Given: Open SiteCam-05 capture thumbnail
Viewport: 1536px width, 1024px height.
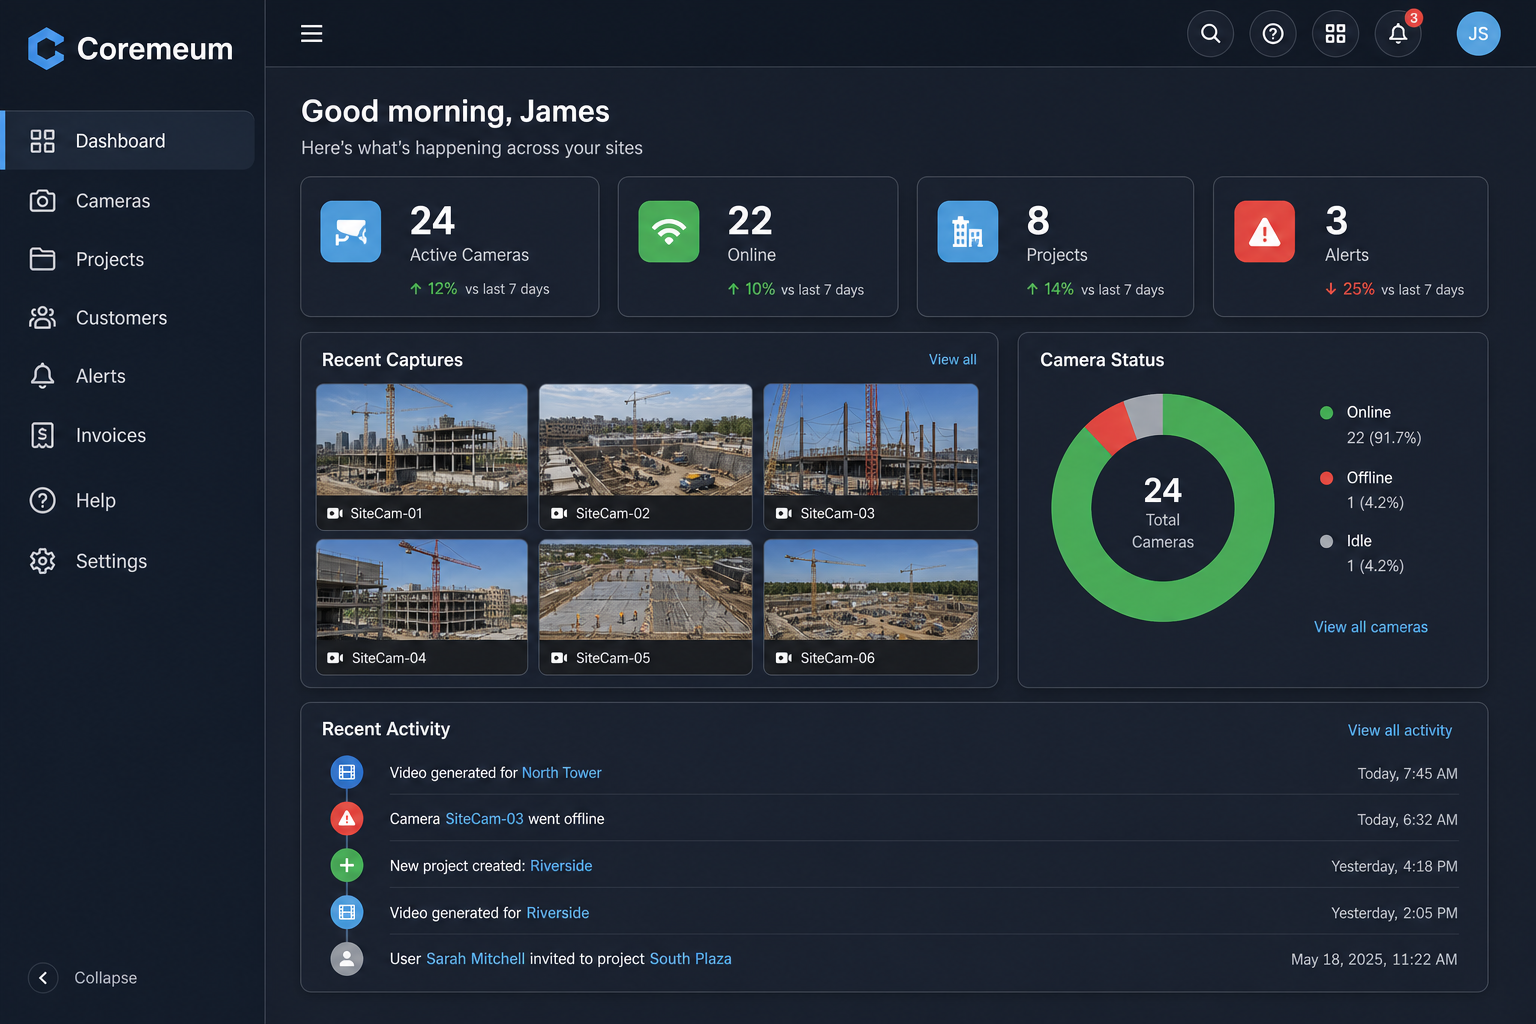Looking at the screenshot, I should point(645,607).
